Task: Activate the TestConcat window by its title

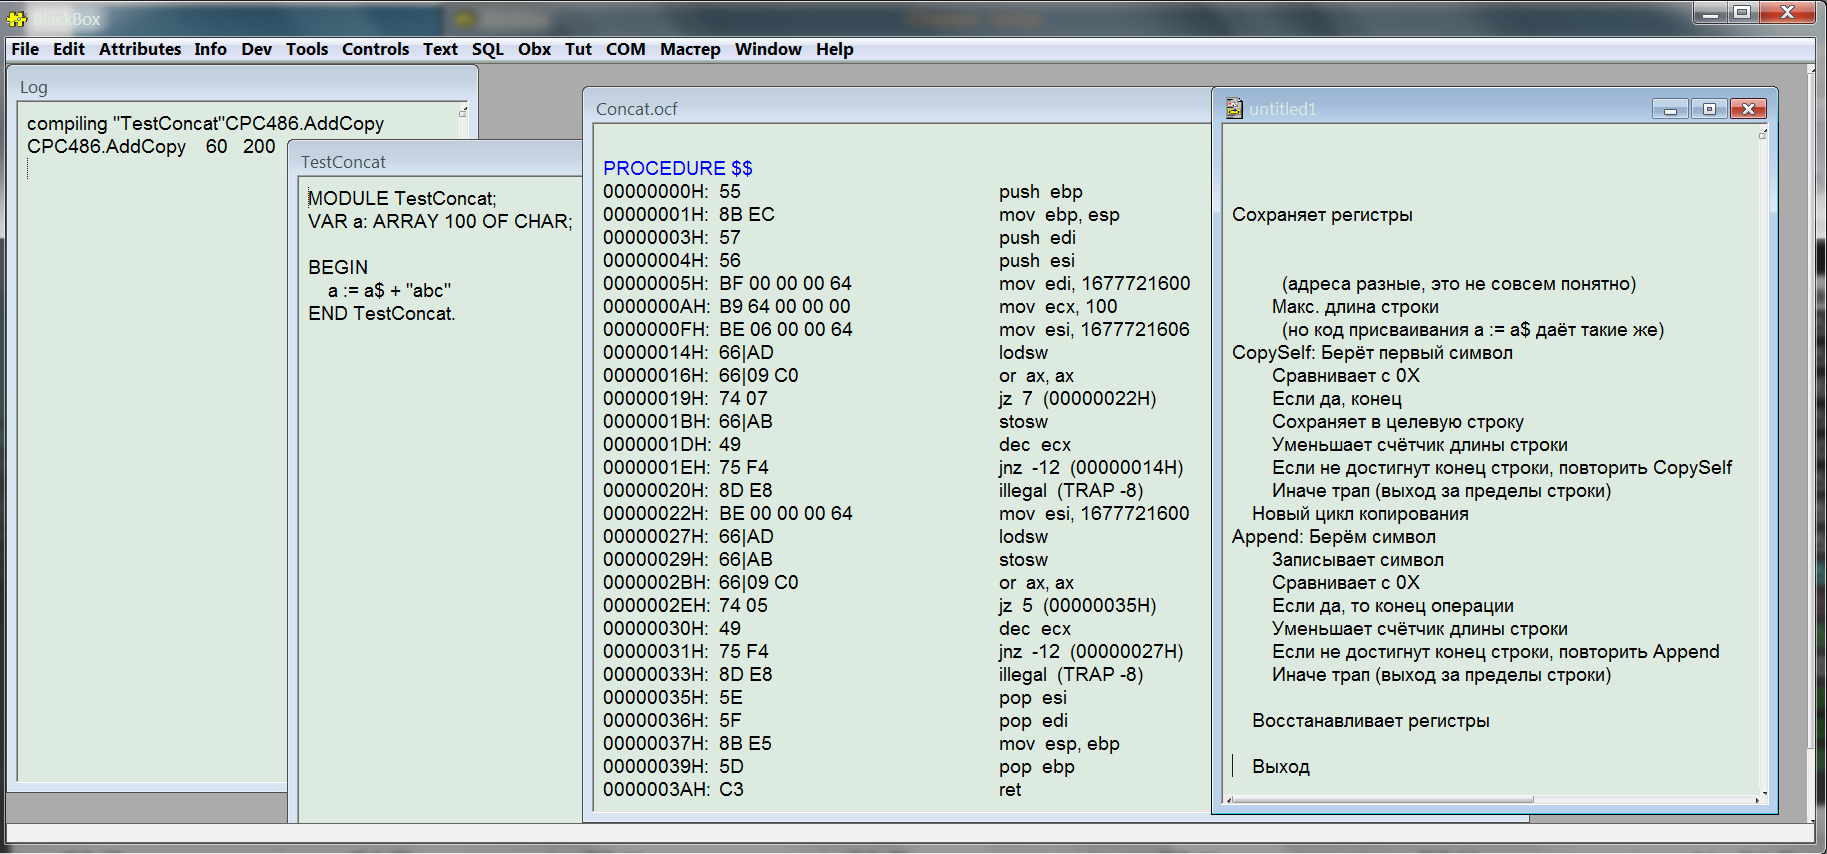Action: [343, 162]
